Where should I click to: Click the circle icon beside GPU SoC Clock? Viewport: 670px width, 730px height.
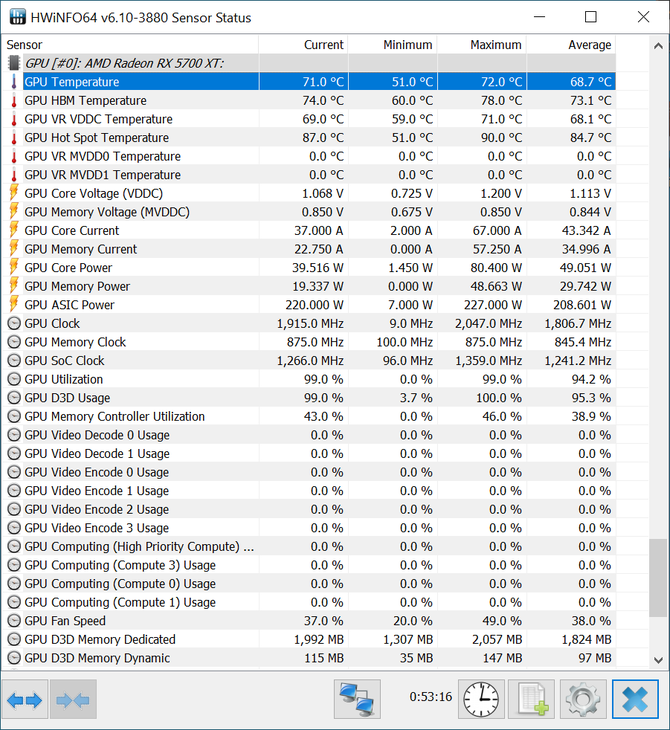click(14, 360)
